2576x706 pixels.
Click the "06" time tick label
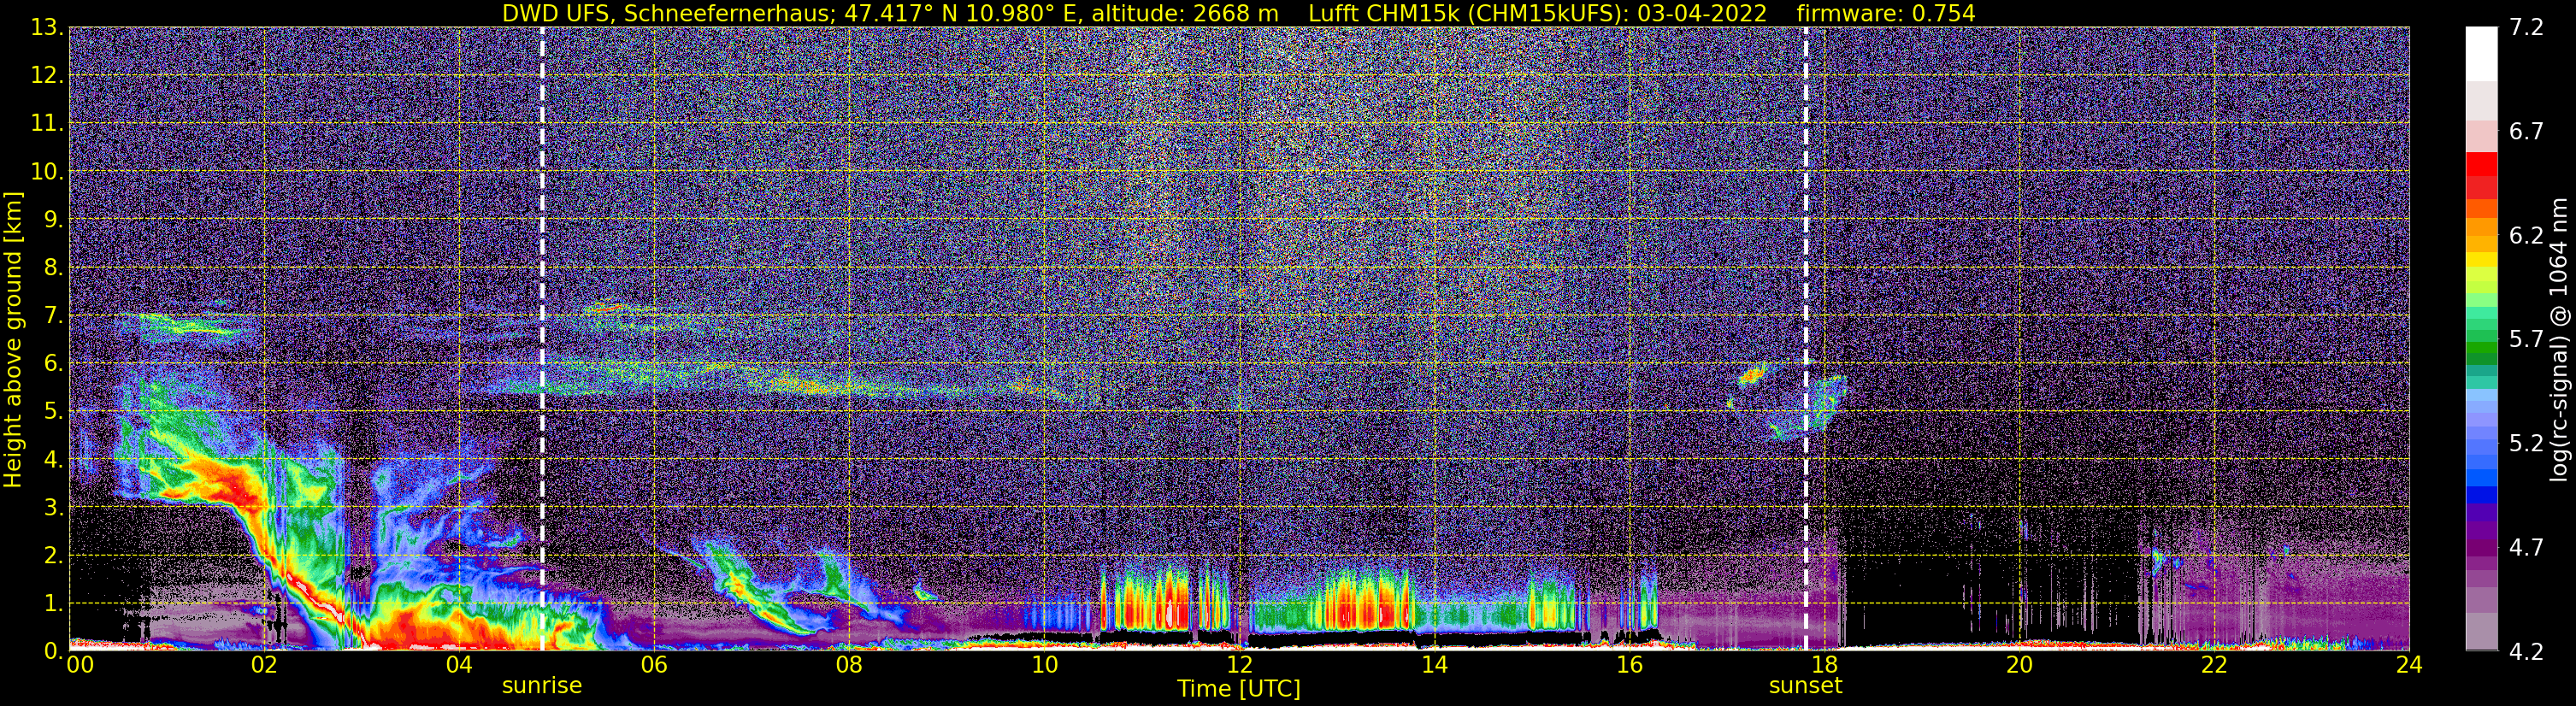654,665
